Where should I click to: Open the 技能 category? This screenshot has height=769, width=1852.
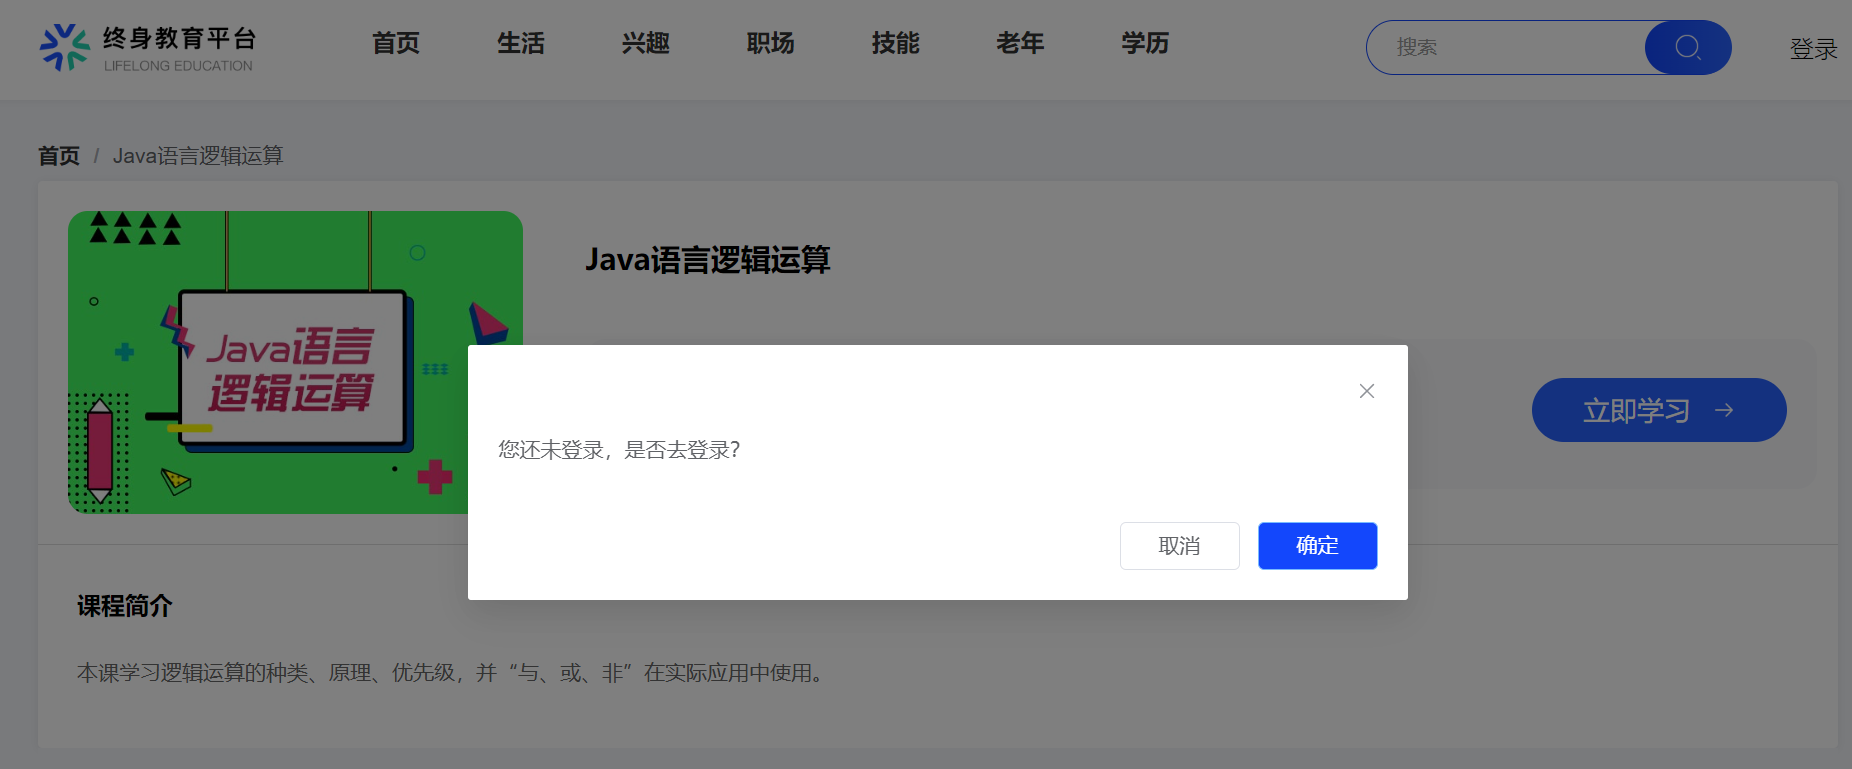coord(896,44)
